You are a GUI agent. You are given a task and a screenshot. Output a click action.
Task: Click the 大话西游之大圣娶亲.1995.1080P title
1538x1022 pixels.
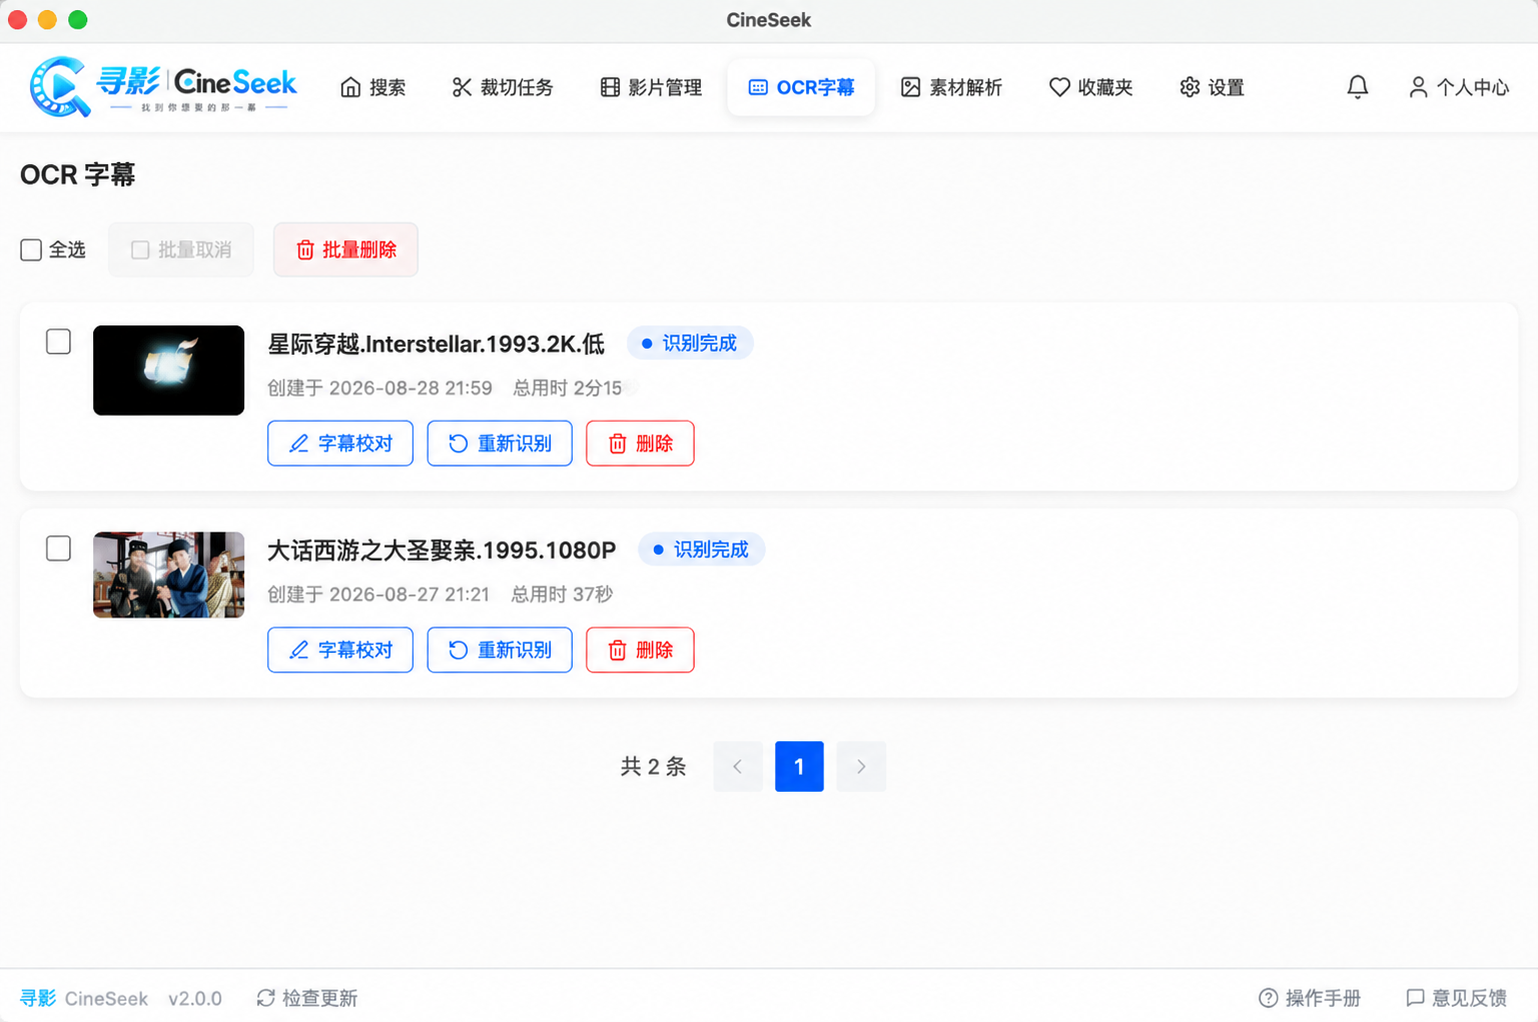coord(441,550)
